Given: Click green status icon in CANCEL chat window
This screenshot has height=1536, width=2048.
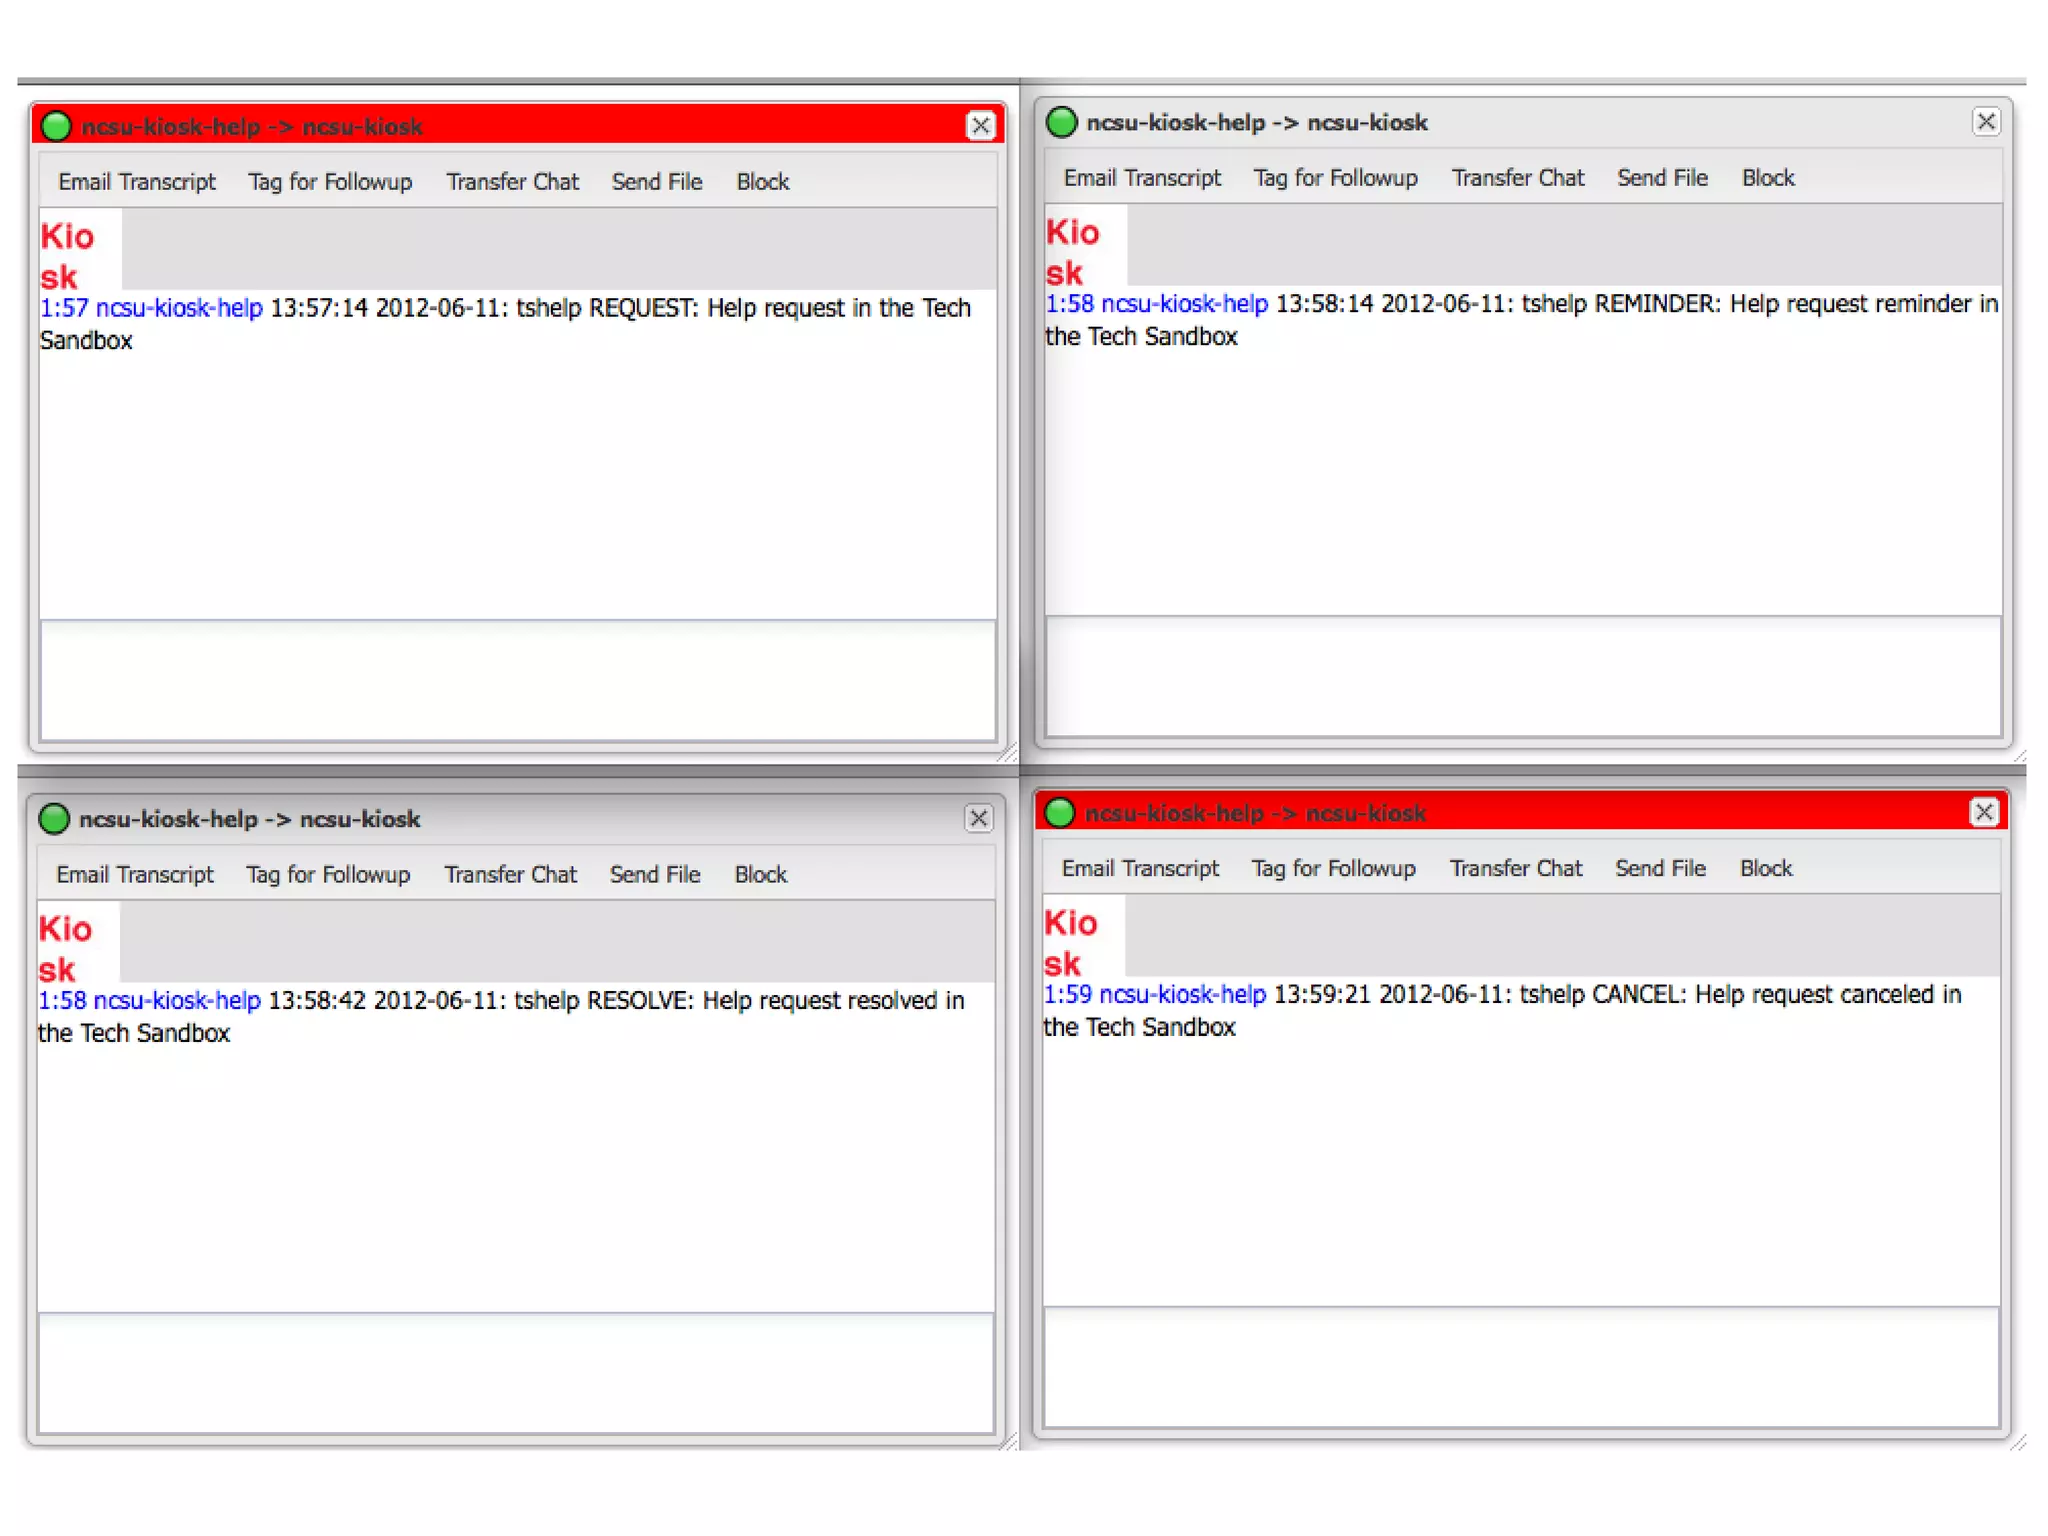Looking at the screenshot, I should tap(1060, 813).
